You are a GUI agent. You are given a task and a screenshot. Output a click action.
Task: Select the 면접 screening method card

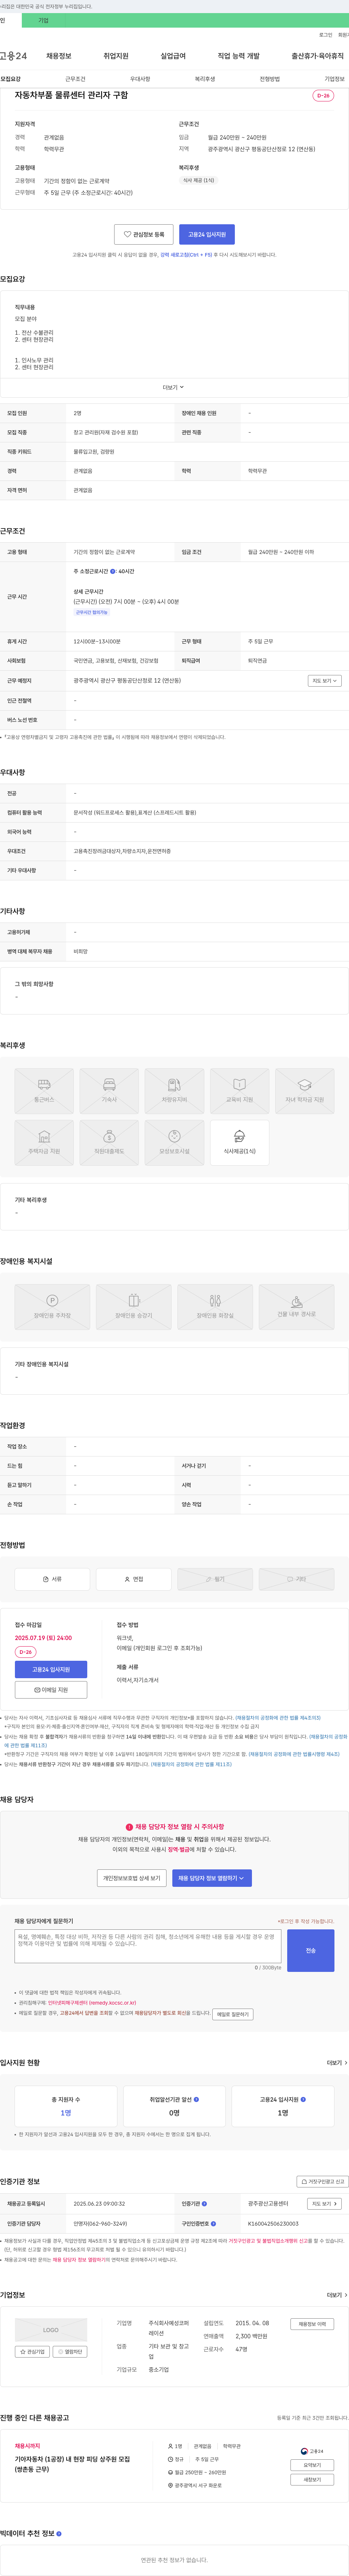(x=134, y=1579)
